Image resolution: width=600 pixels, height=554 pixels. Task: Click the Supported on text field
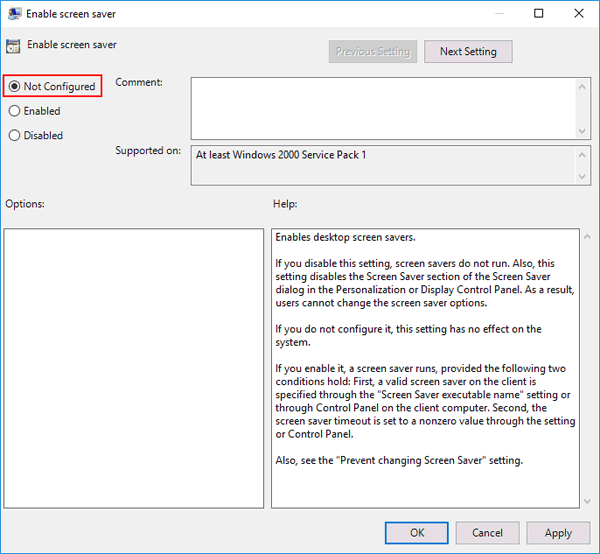(380, 165)
